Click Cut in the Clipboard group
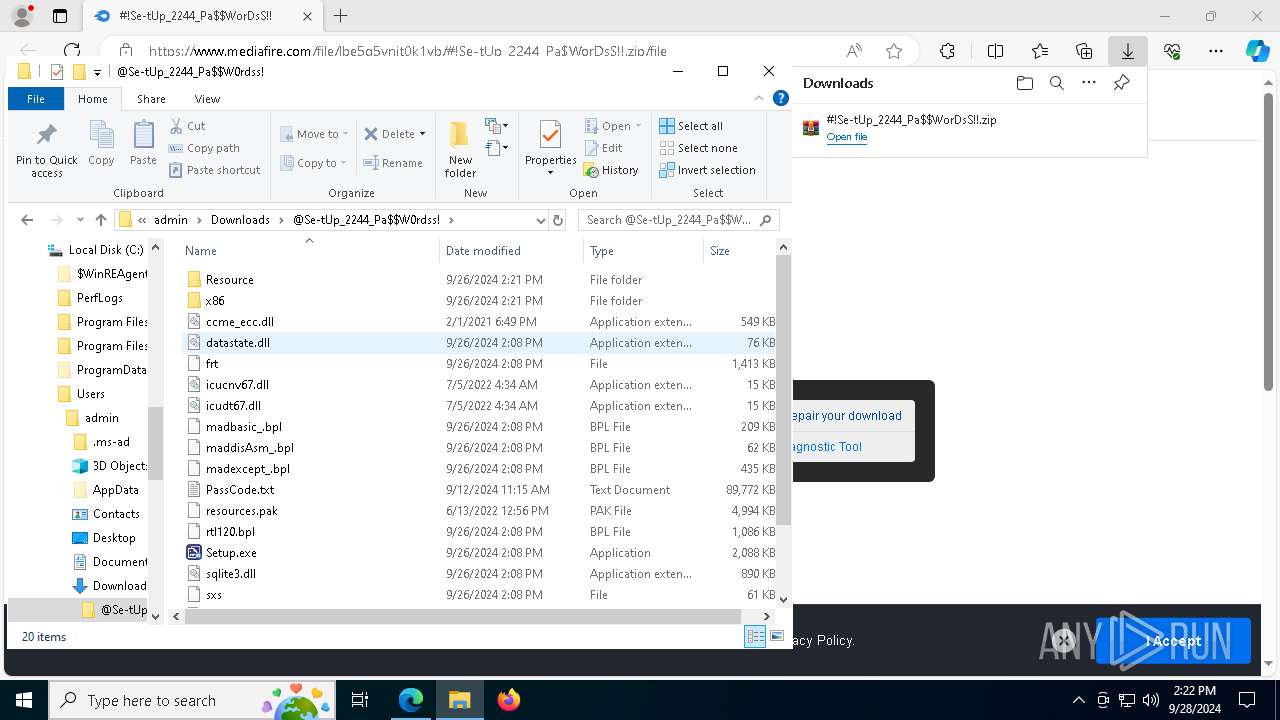 [188, 126]
